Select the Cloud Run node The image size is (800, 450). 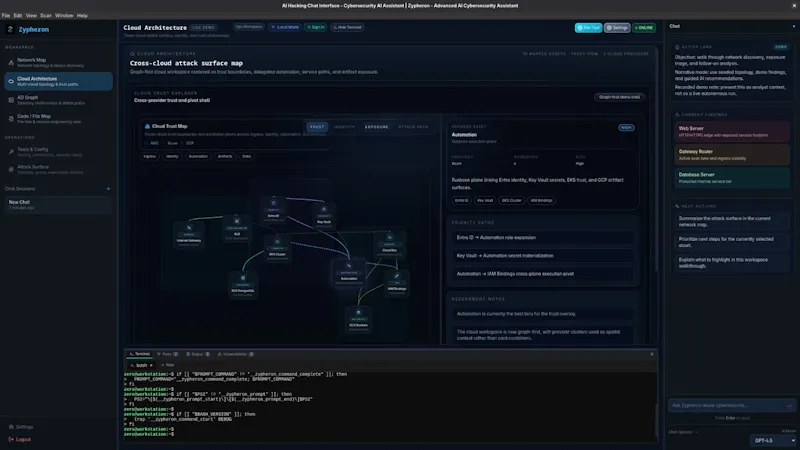pyautogui.click(x=389, y=244)
